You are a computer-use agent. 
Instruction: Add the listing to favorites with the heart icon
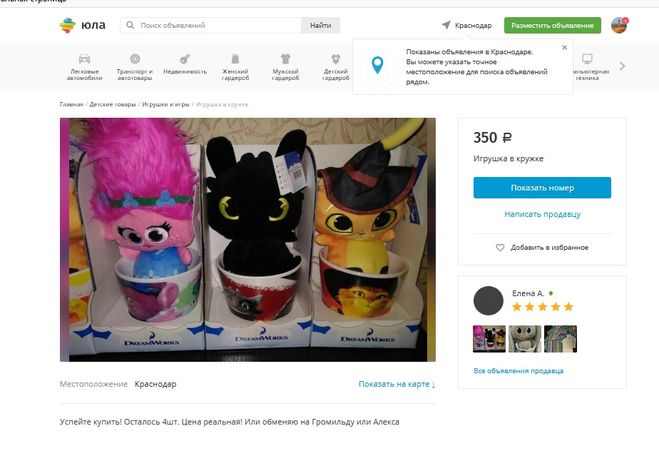[x=500, y=248]
